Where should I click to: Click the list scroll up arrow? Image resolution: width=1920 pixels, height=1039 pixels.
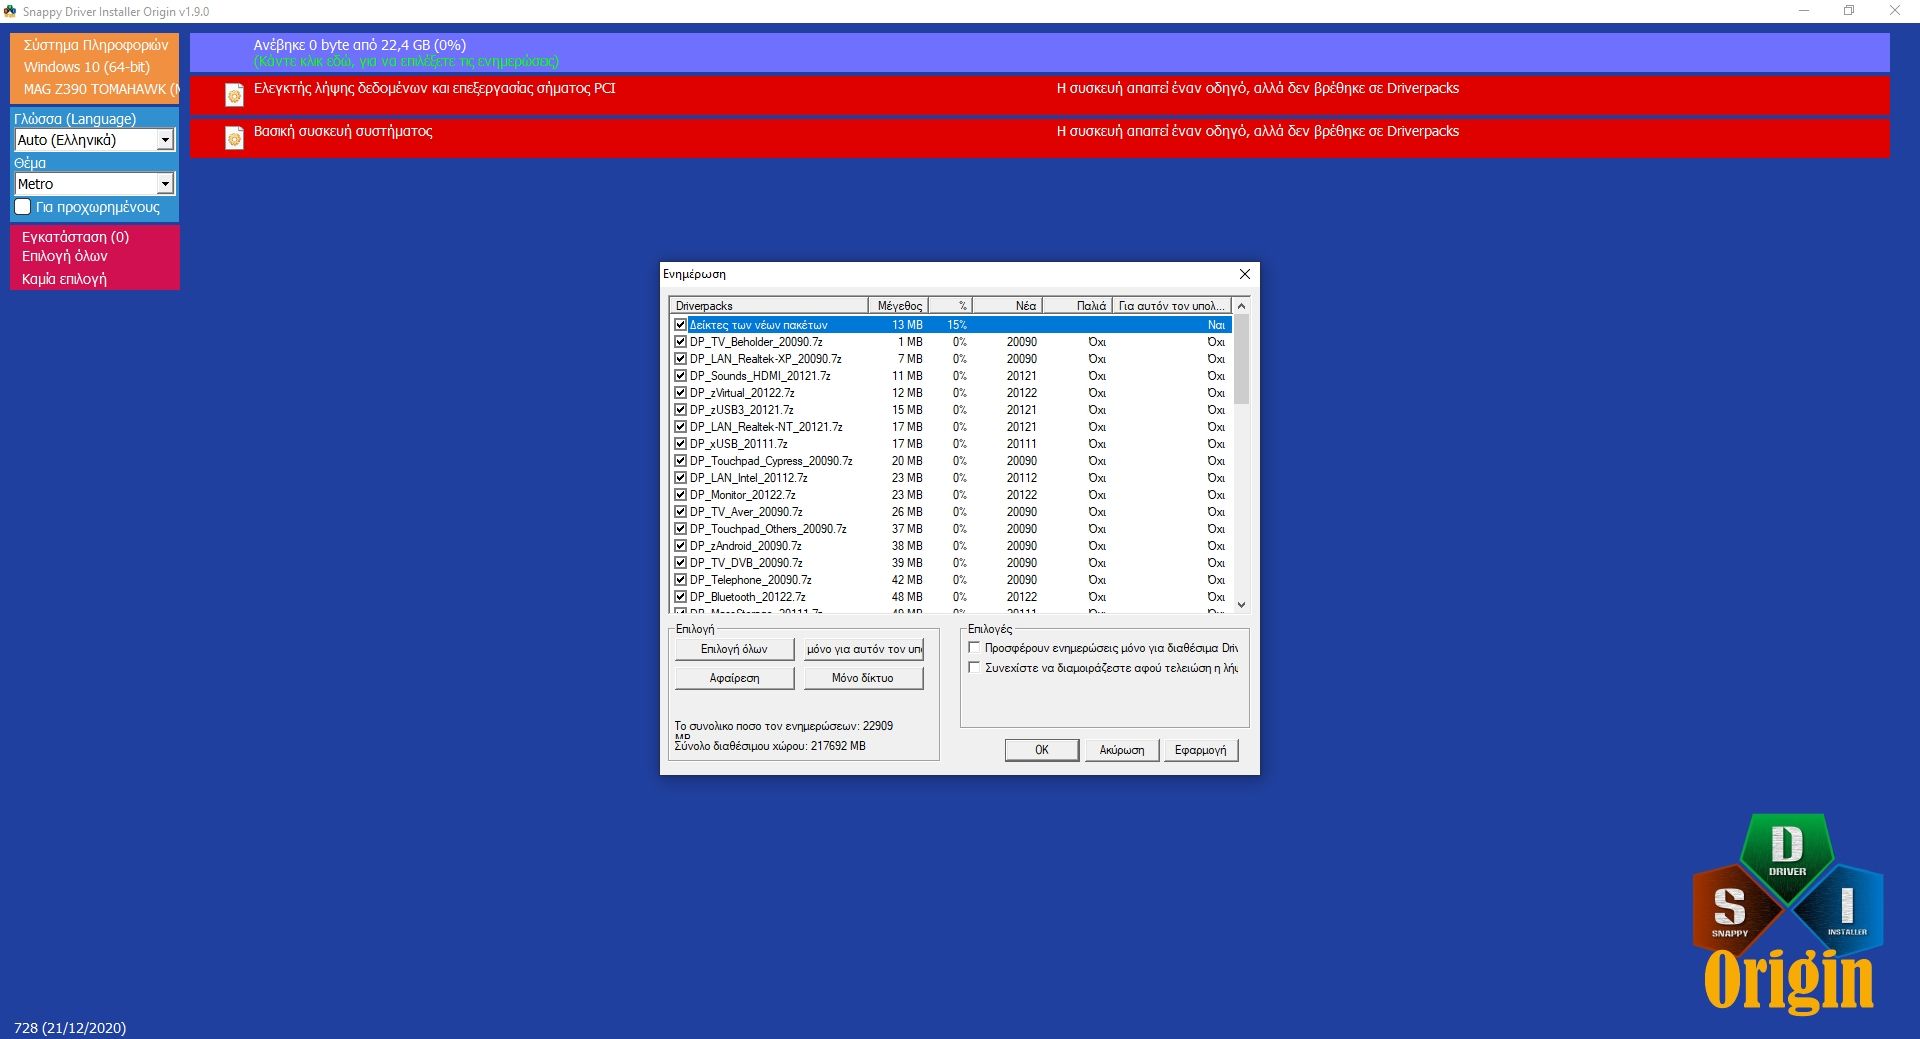tap(1241, 306)
